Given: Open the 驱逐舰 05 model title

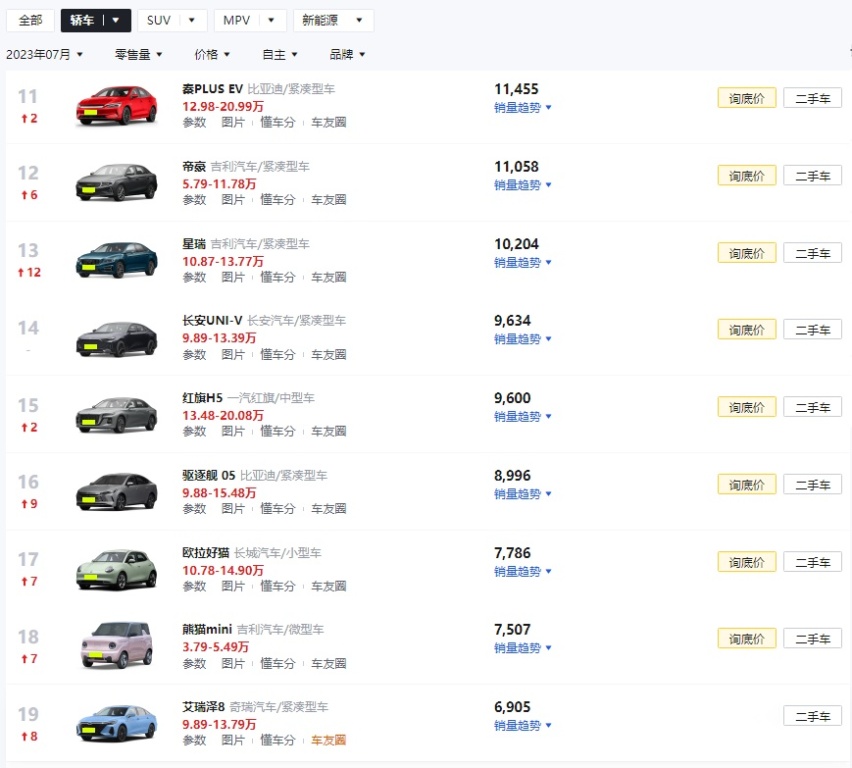Looking at the screenshot, I should pyautogui.click(x=209, y=475).
